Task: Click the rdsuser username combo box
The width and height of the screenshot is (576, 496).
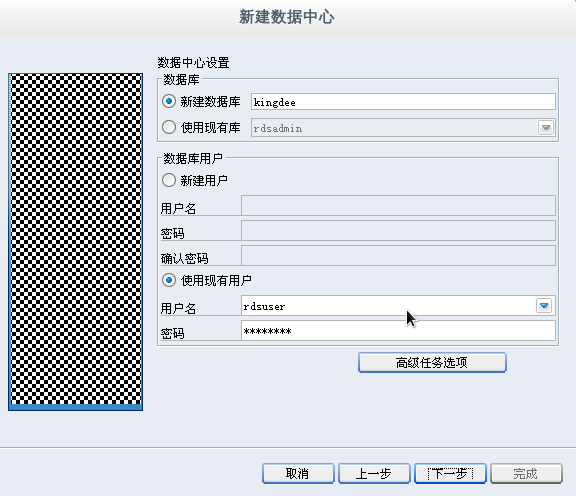Action: 398,306
